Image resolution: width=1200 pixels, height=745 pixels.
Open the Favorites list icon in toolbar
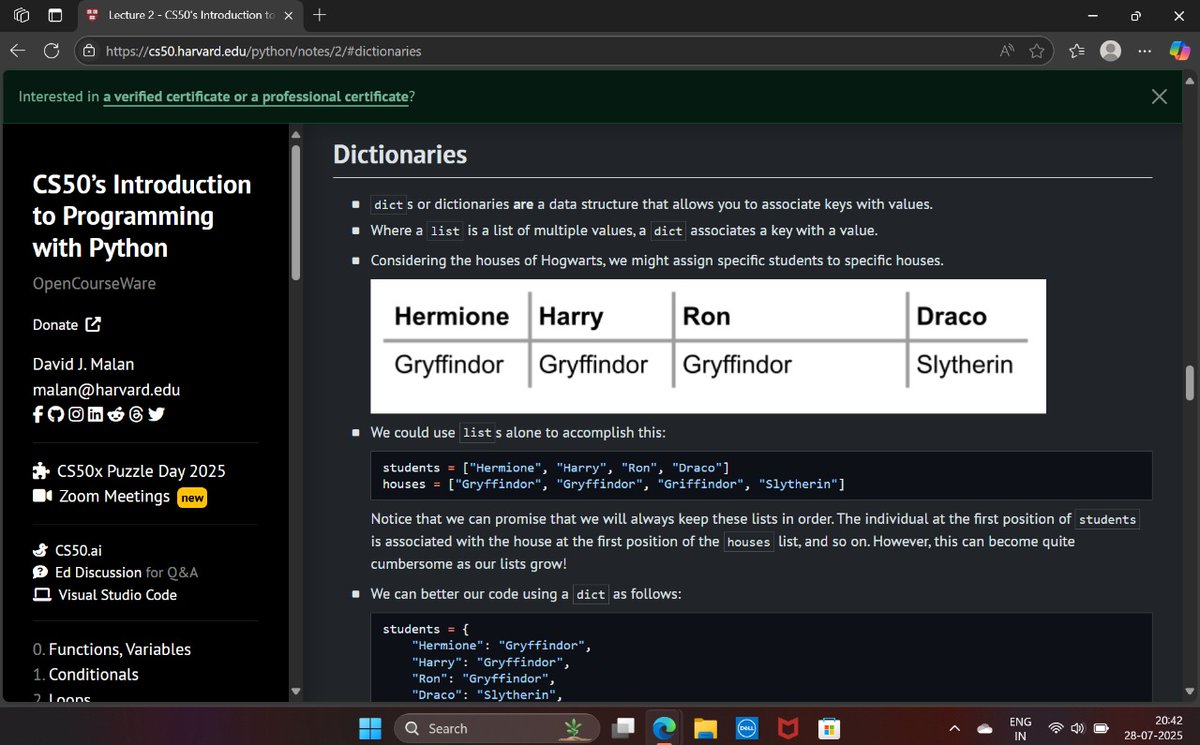[1077, 50]
